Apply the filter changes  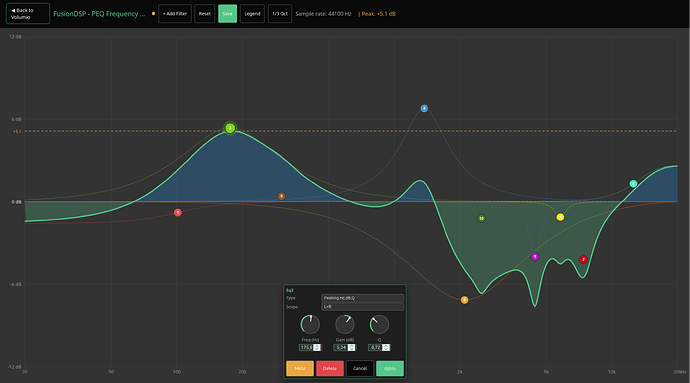coord(390,368)
